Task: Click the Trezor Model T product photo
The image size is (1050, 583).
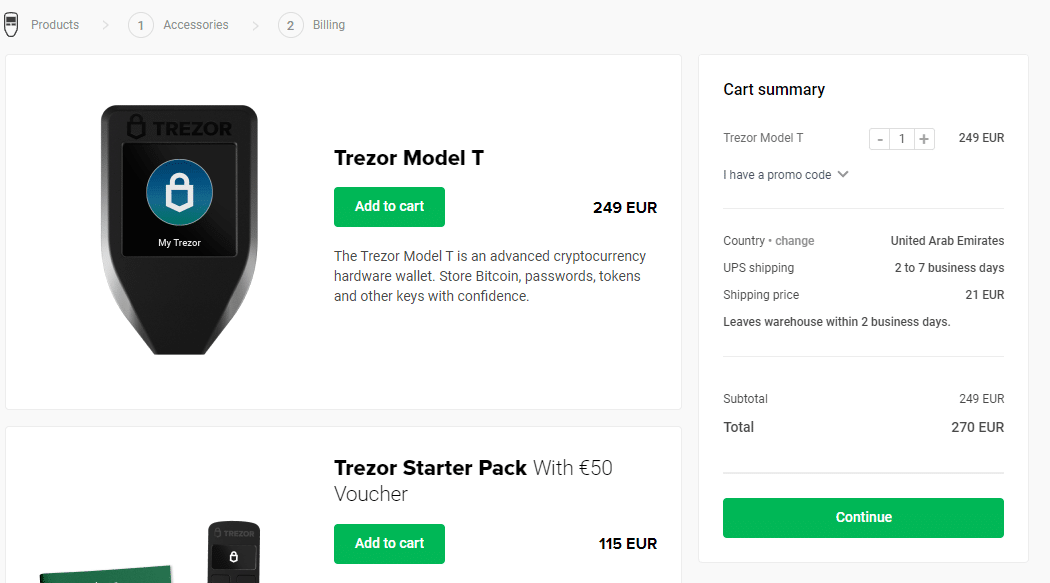Action: point(178,228)
